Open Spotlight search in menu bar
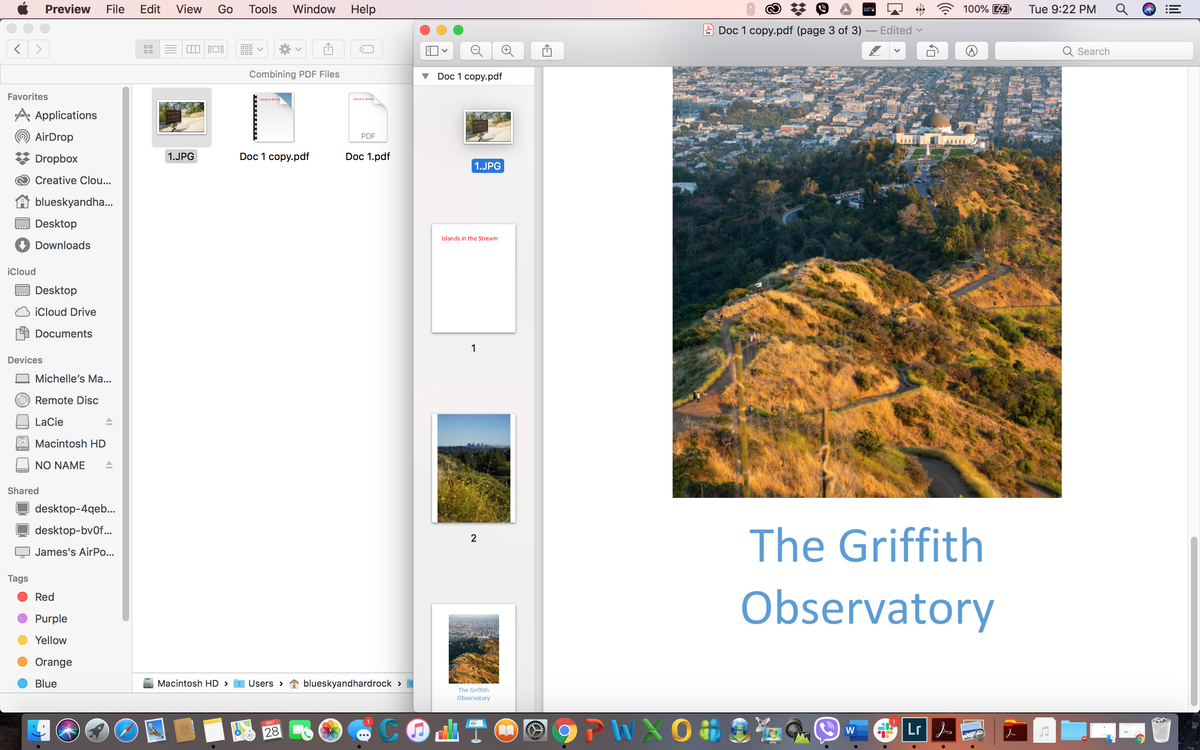 [1122, 9]
